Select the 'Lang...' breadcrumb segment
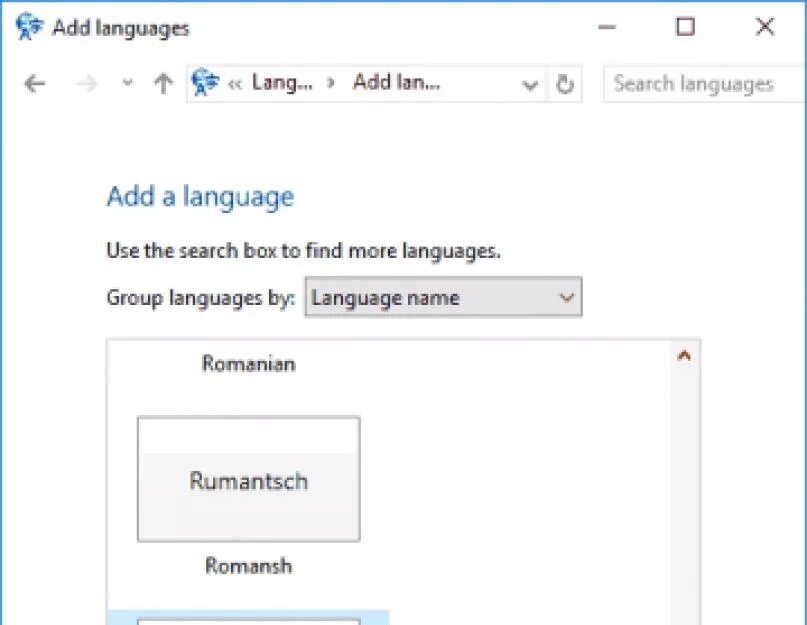Viewport: 807px width, 625px height. point(282,82)
